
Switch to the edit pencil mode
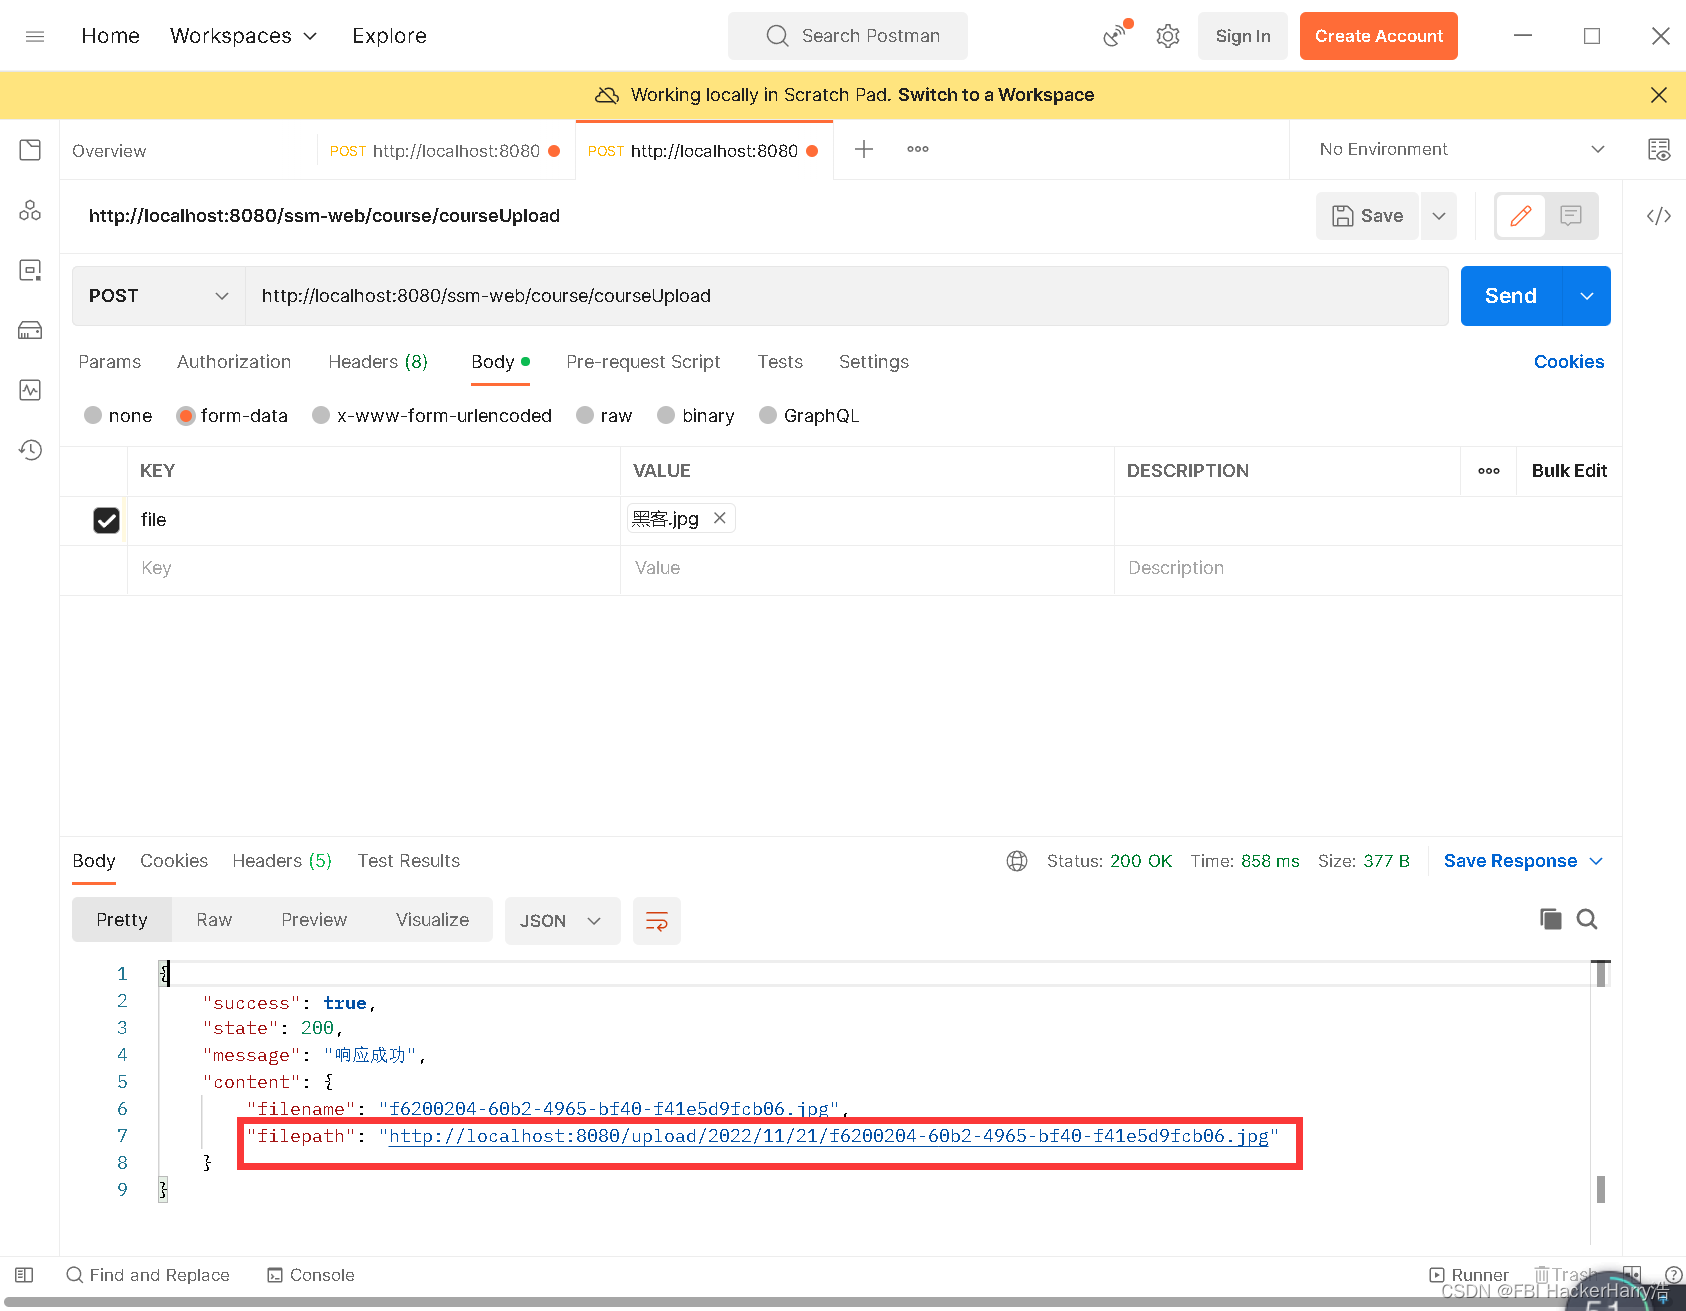pyautogui.click(x=1521, y=216)
